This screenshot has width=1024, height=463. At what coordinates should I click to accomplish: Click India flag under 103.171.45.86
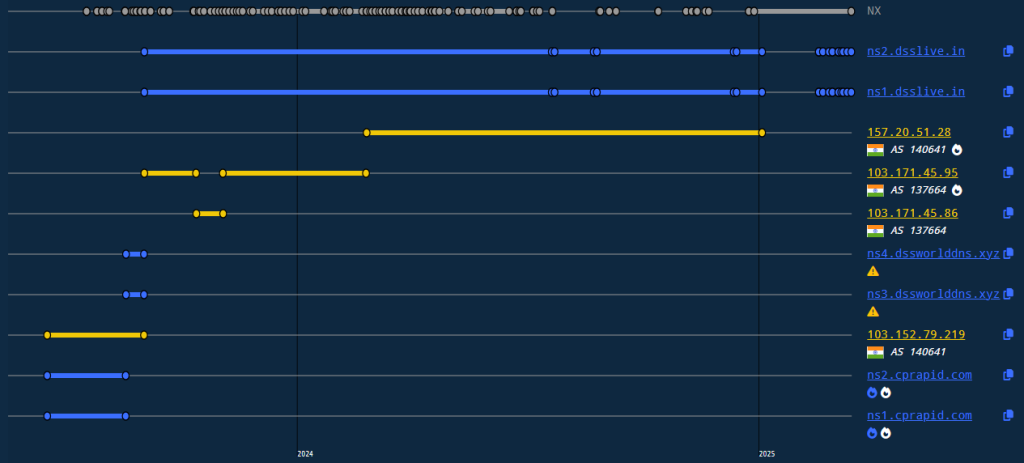[875, 231]
